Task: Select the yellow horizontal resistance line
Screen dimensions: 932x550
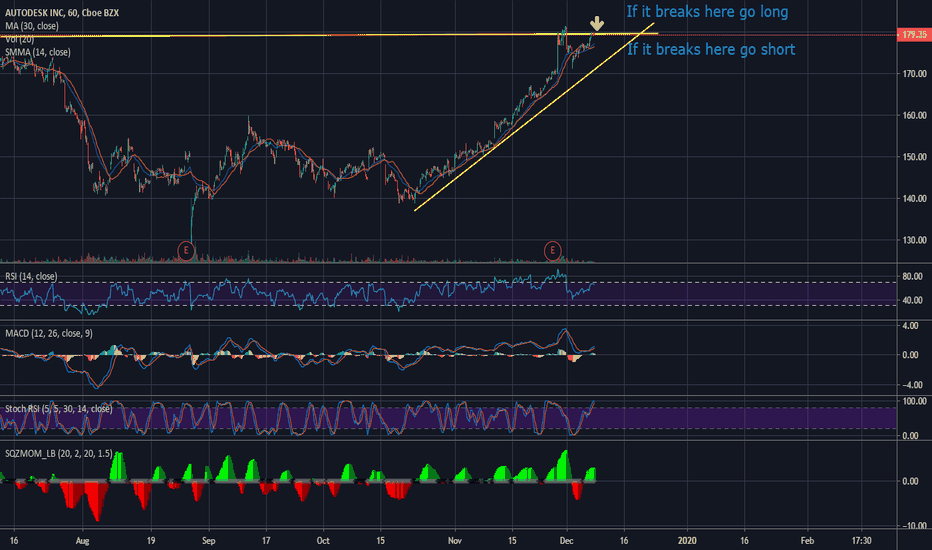Action: 329,36
